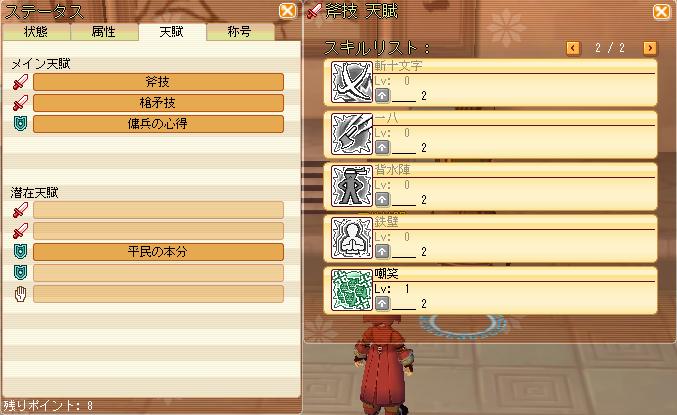Switch to the 状態 tab
This screenshot has height=415, width=677.
click(x=36, y=32)
